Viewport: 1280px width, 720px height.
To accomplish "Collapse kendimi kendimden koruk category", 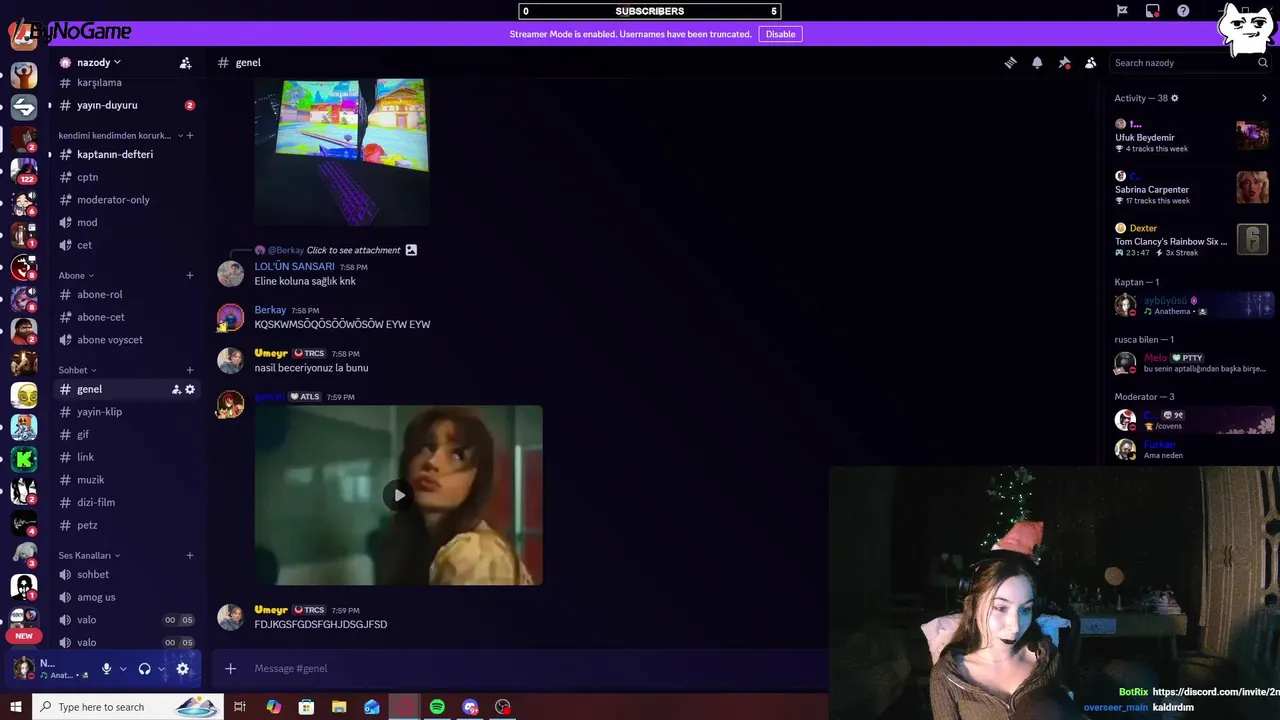I will click(x=120, y=135).
